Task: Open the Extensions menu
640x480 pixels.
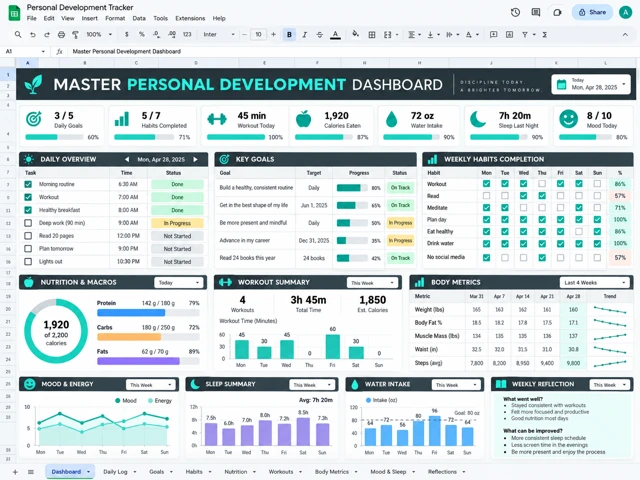Action: point(190,18)
